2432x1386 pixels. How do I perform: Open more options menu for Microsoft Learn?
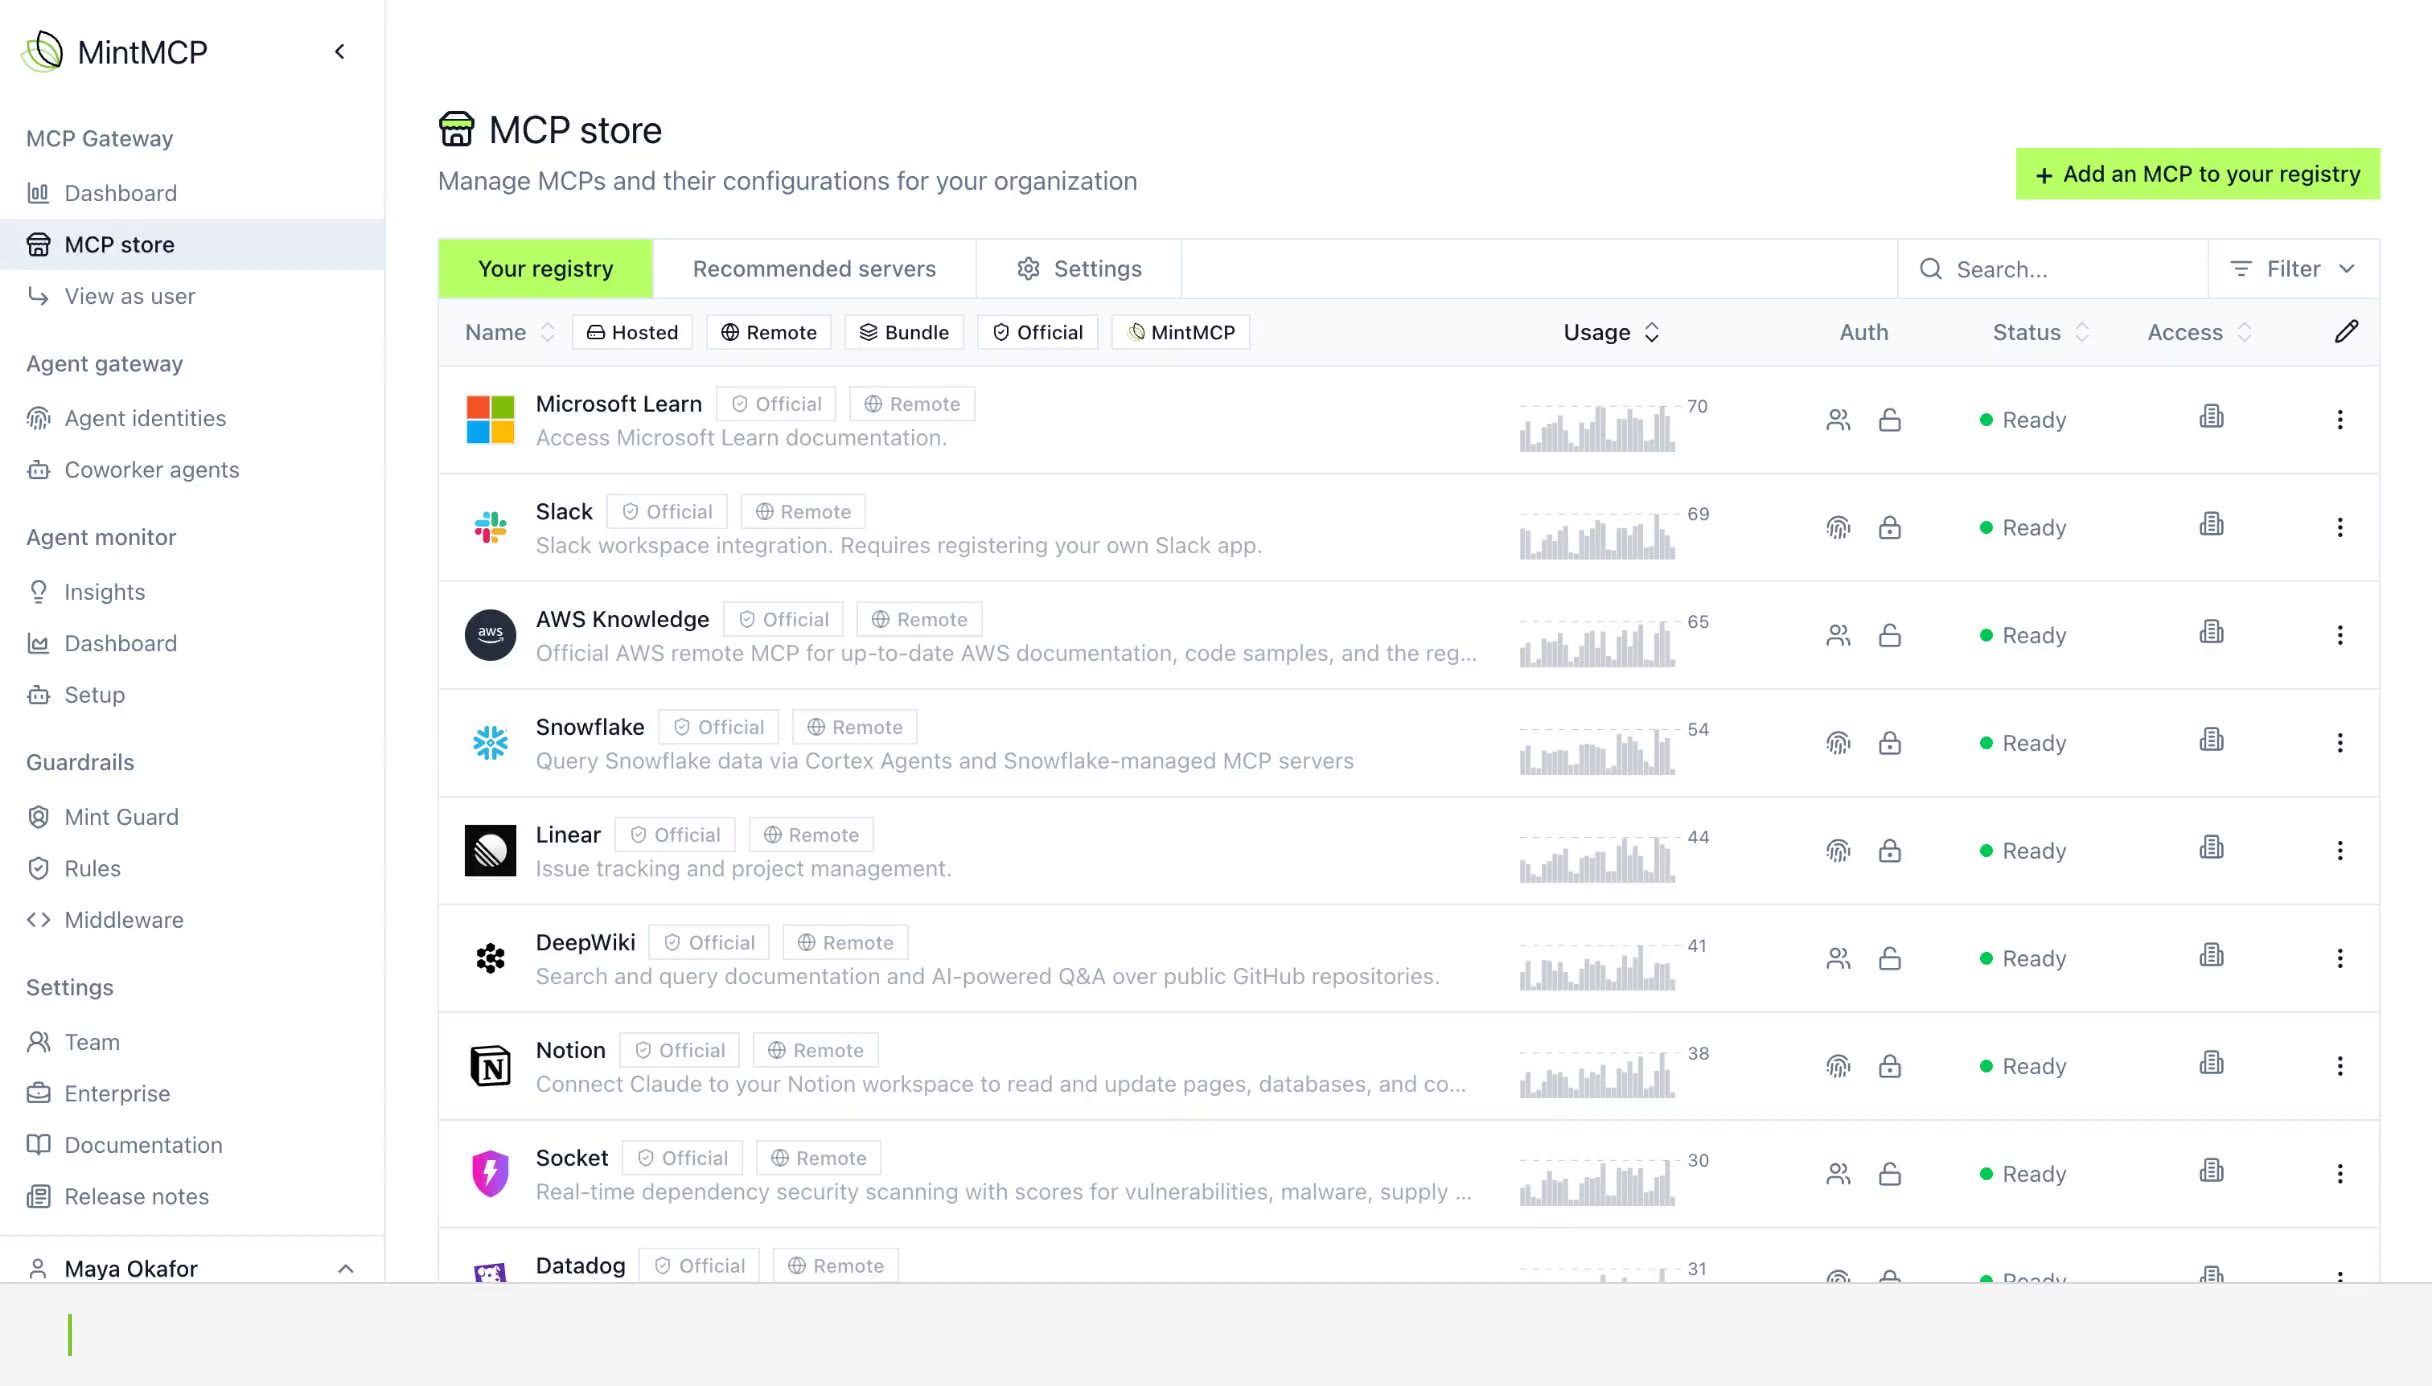(x=2340, y=420)
